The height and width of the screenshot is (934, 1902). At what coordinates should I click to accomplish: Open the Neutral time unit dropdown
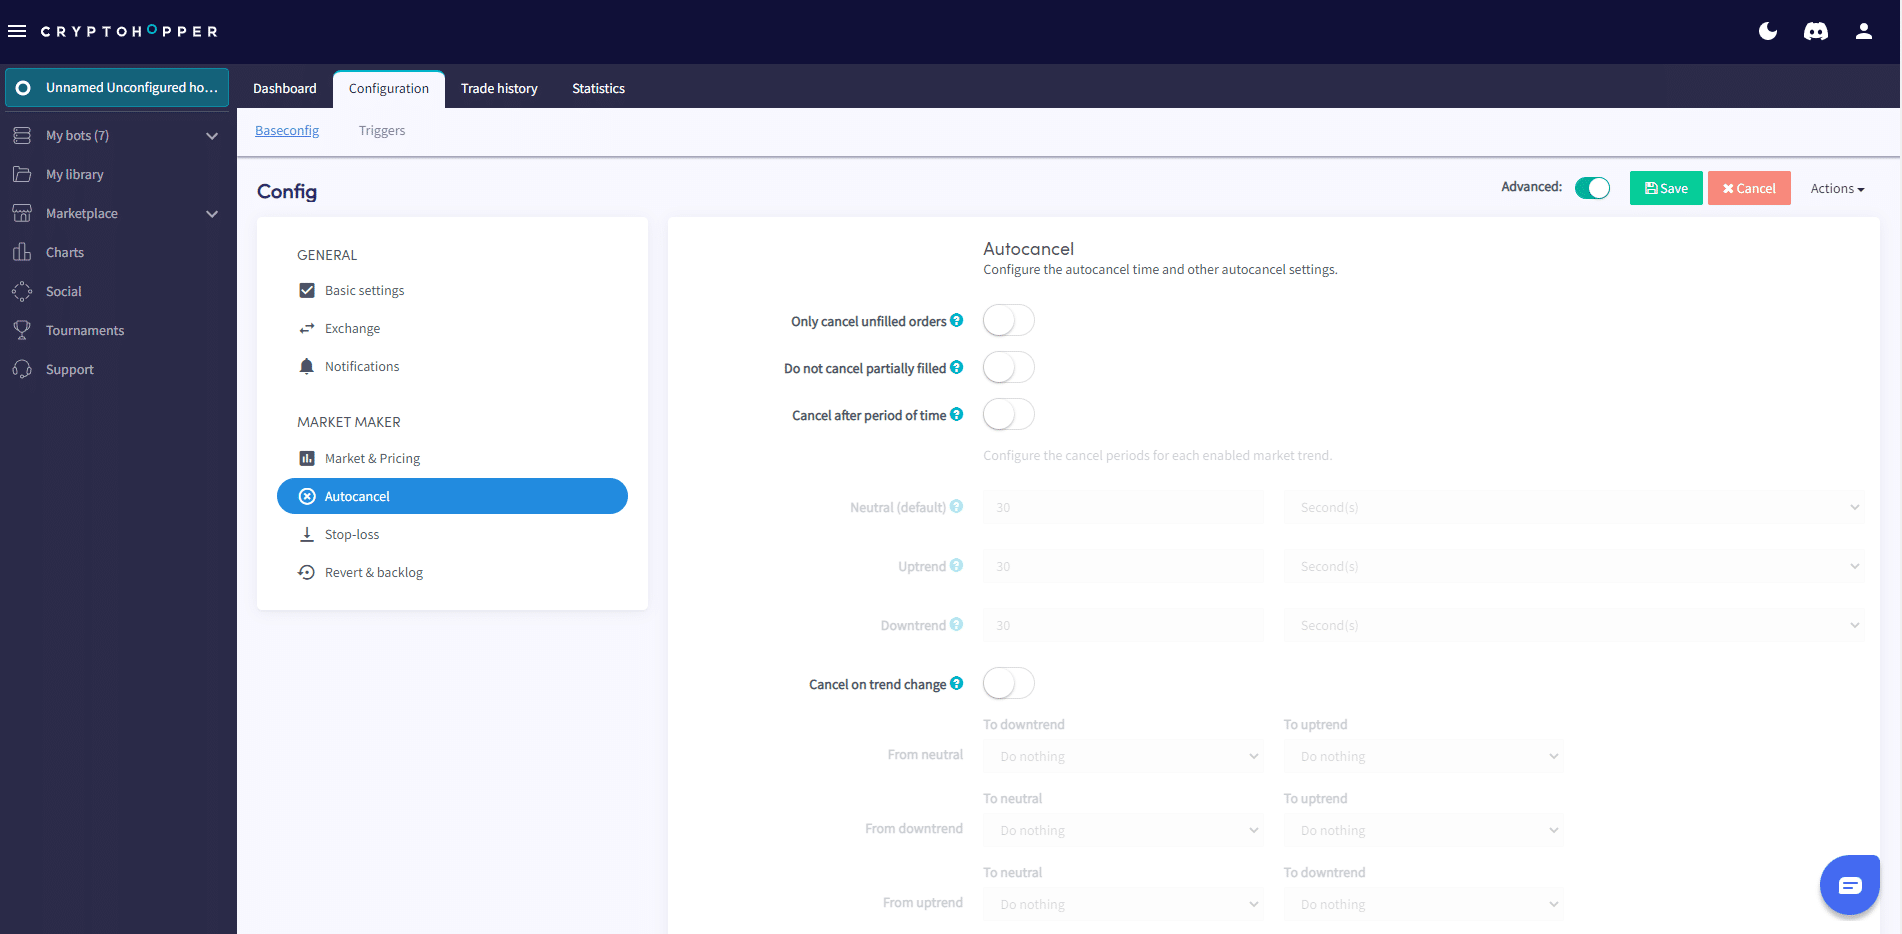pos(1574,507)
